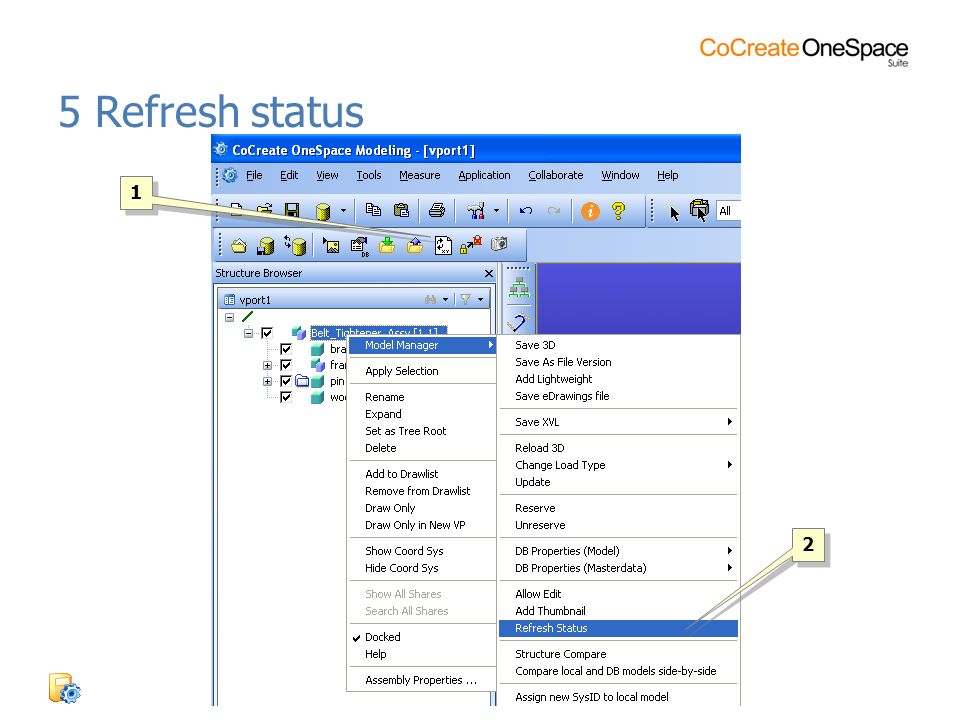Select the Model Manager context menu item
Viewport: 960px width, 720px height.
point(422,345)
